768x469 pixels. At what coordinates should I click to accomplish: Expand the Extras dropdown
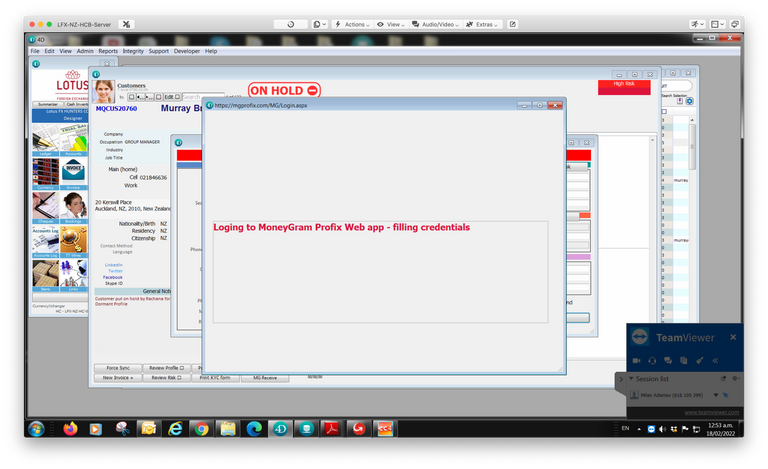coord(482,24)
